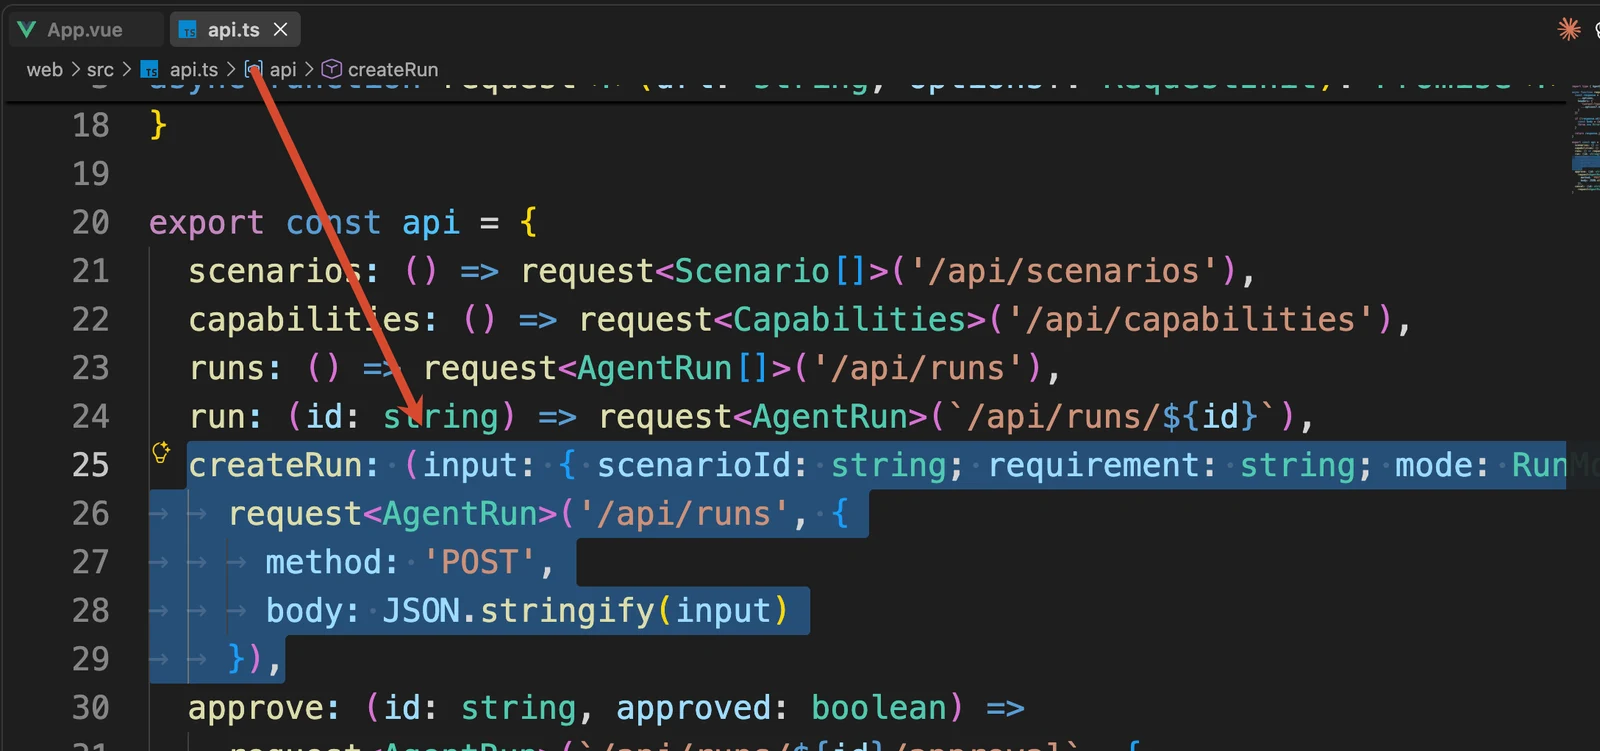Viewport: 1600px width, 751px height.
Task: Click the minimap code overview
Action: pyautogui.click(x=1585, y=140)
